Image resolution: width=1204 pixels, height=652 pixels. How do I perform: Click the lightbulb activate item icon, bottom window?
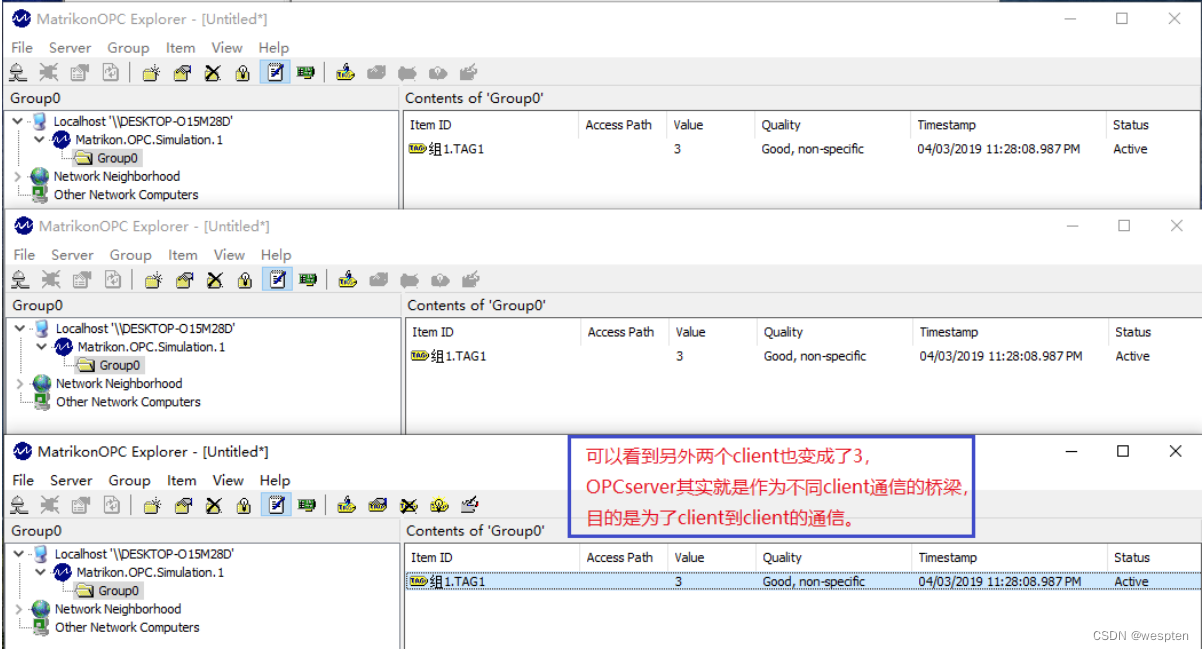tap(439, 505)
